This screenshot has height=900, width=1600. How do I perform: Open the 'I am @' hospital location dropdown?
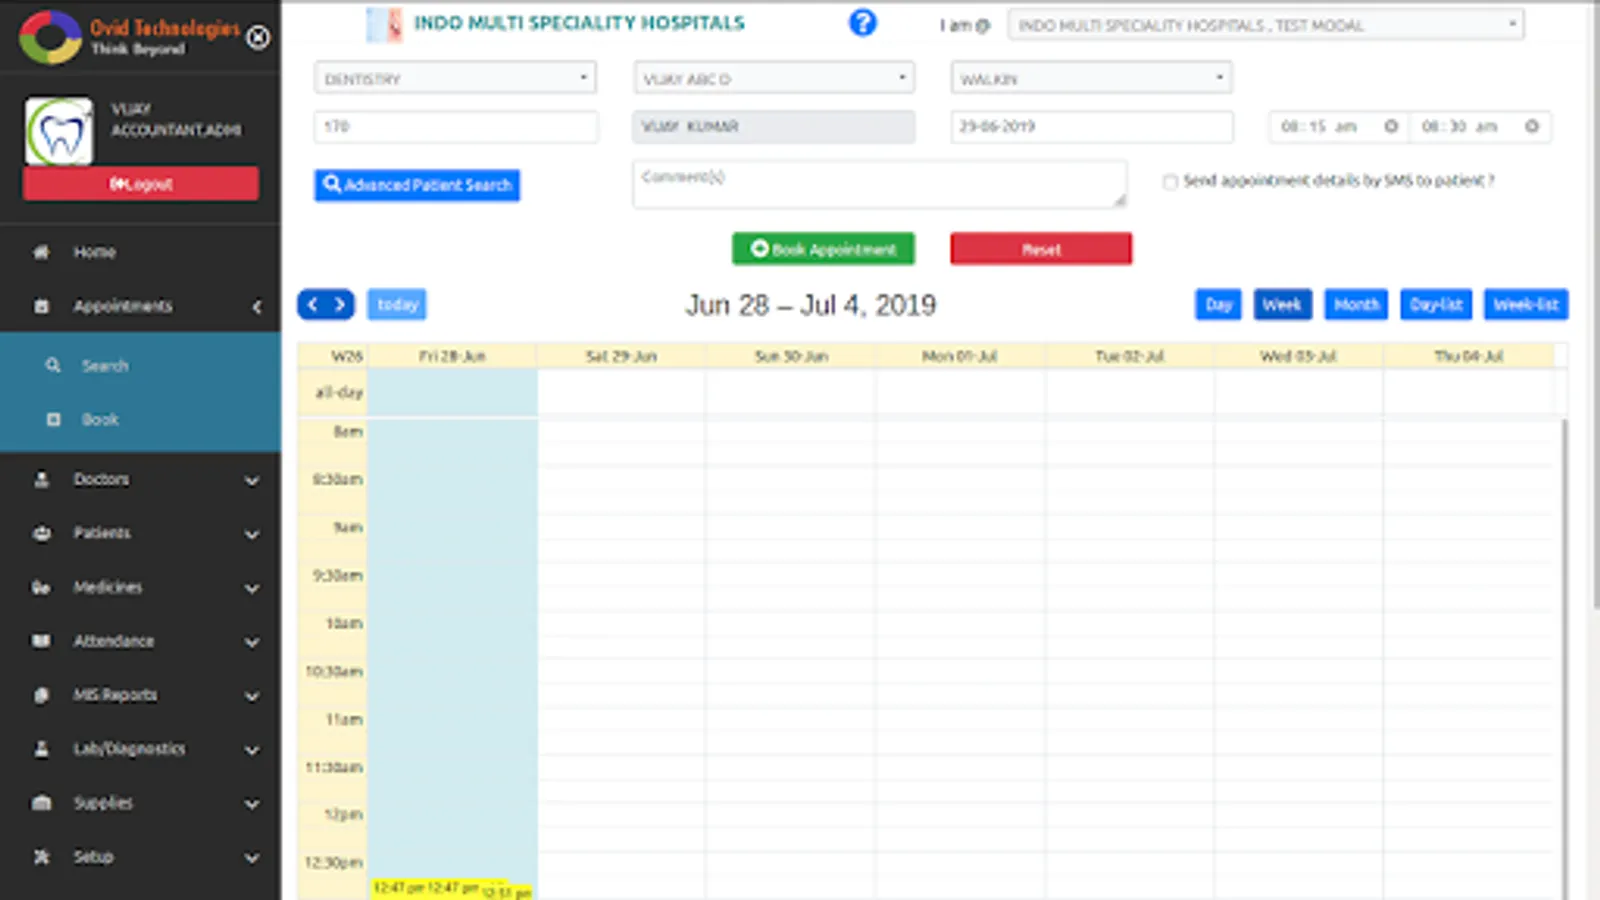[1266, 25]
